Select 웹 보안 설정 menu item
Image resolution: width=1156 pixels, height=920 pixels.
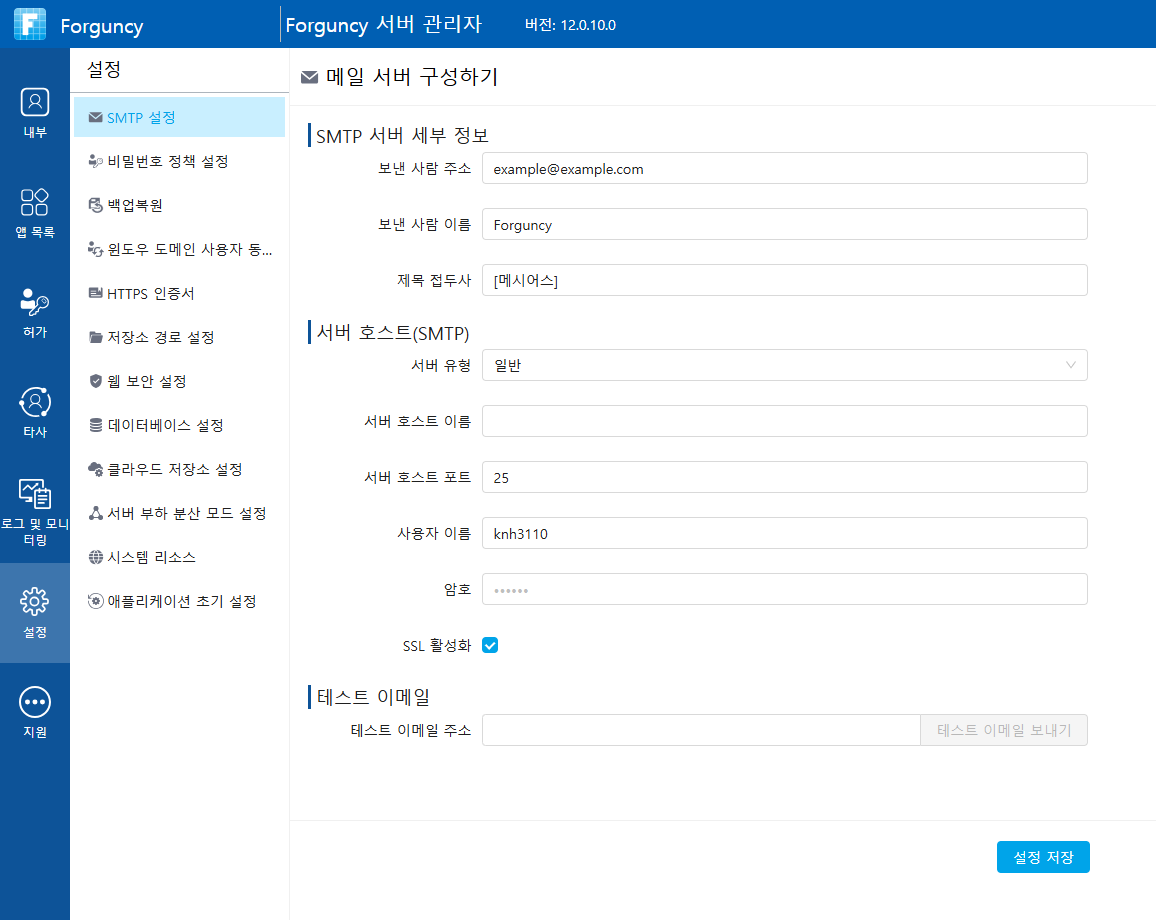click(179, 380)
